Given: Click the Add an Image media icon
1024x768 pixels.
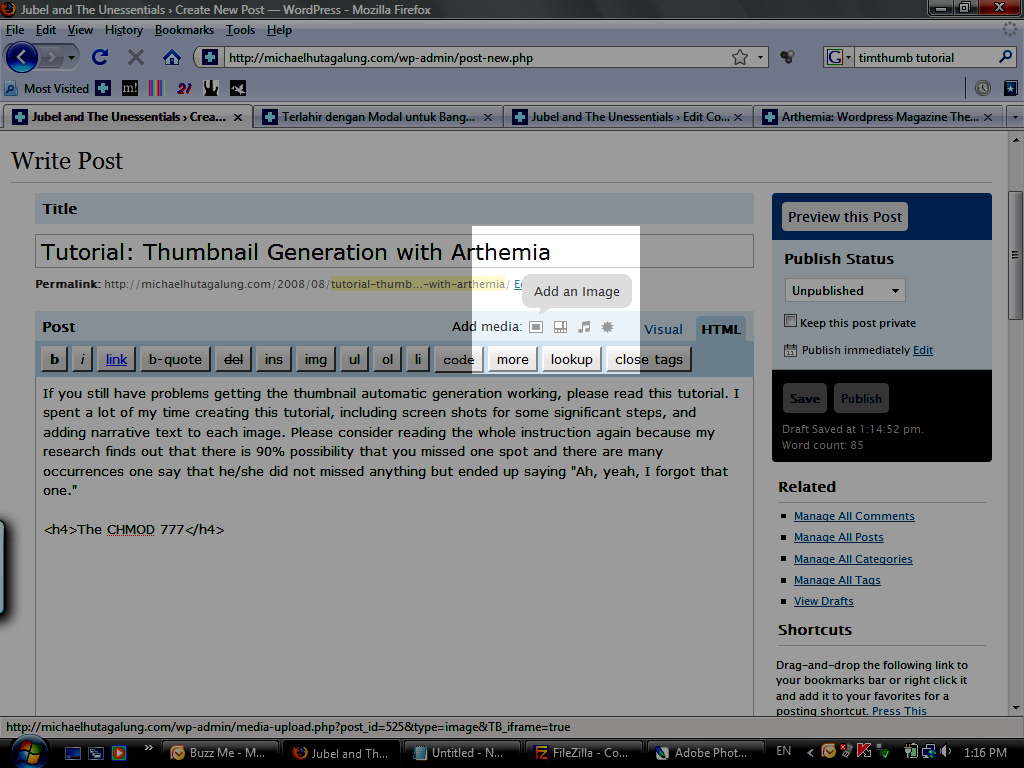Looking at the screenshot, I should click(x=536, y=327).
